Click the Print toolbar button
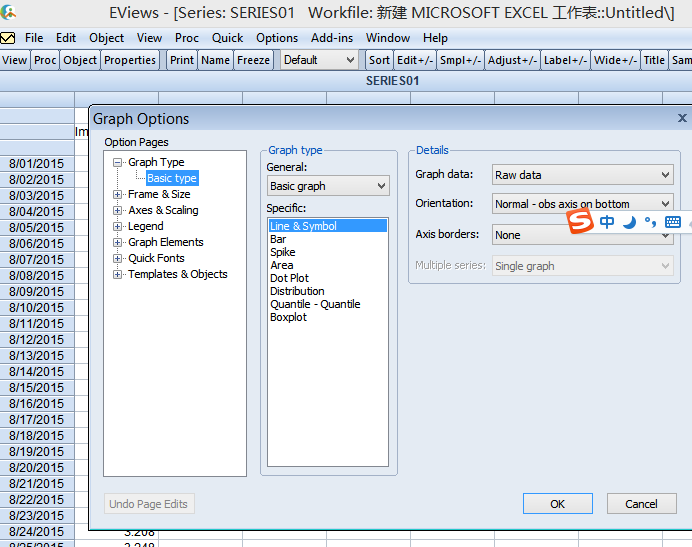The width and height of the screenshot is (692, 547). [182, 60]
